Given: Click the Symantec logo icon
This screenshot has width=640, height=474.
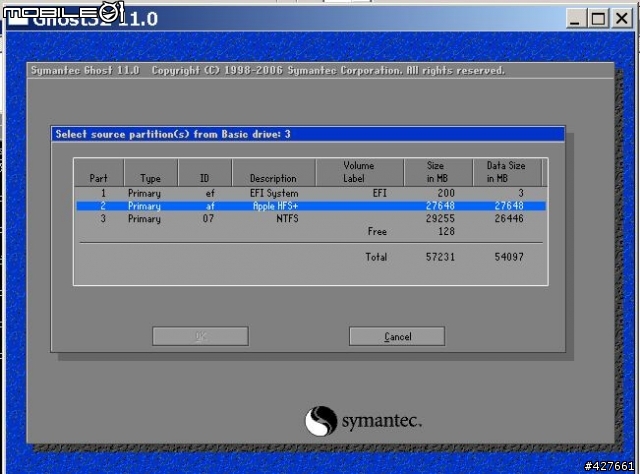Looking at the screenshot, I should (x=321, y=421).
